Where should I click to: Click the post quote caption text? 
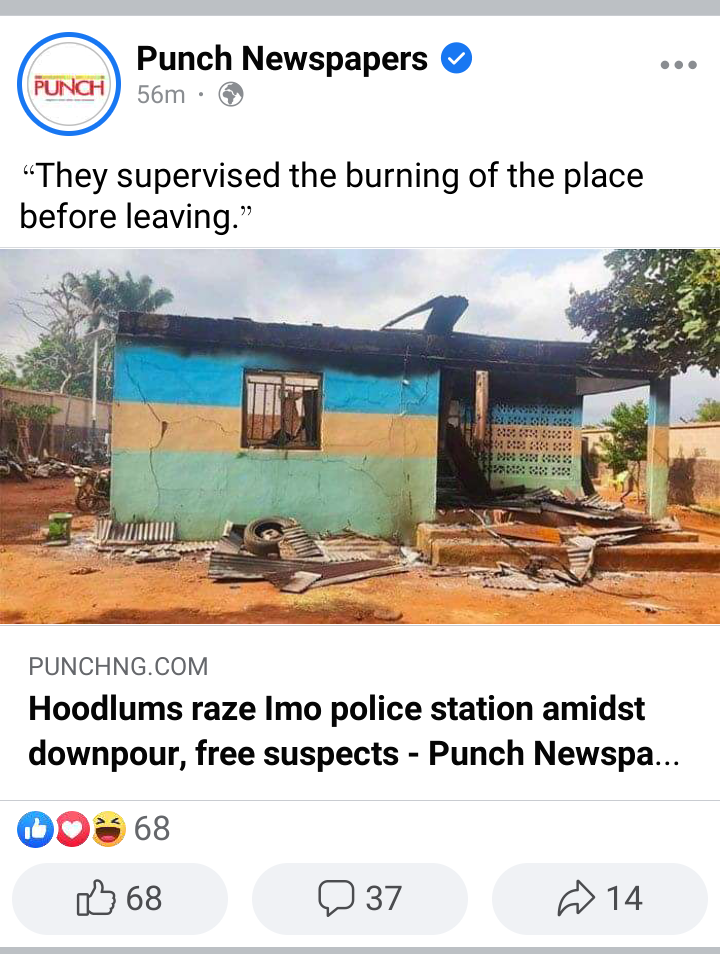click(x=332, y=196)
